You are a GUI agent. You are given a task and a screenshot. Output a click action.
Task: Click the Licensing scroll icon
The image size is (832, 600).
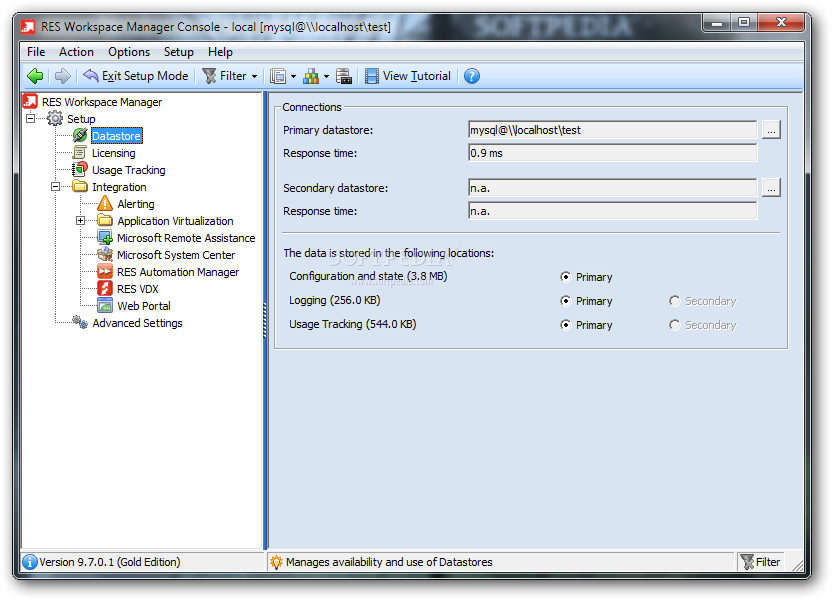(x=80, y=153)
